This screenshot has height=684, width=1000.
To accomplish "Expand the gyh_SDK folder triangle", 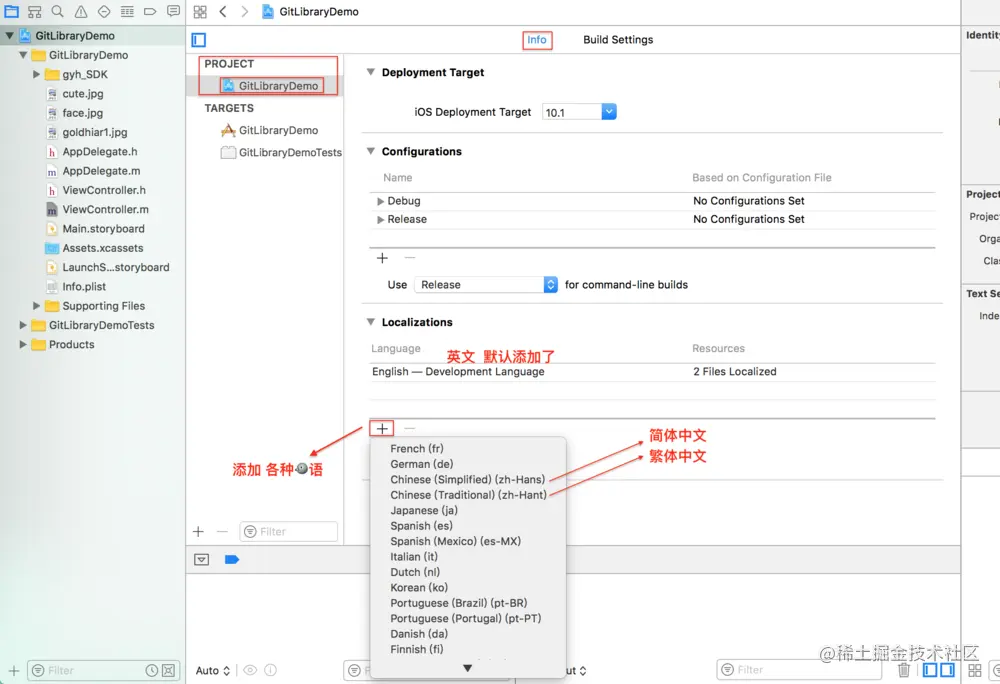I will 36,75.
